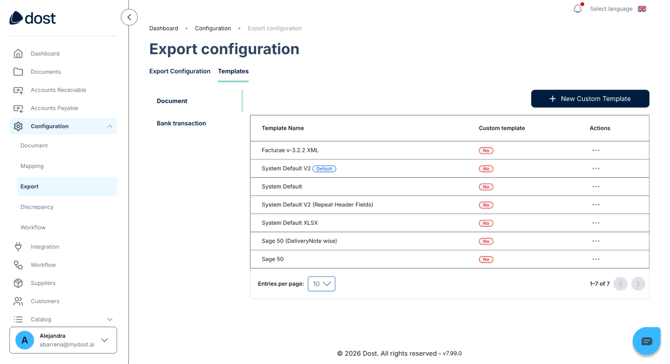Click Configuration breadcrumb link
The image size is (670, 364).
pos(213,28)
